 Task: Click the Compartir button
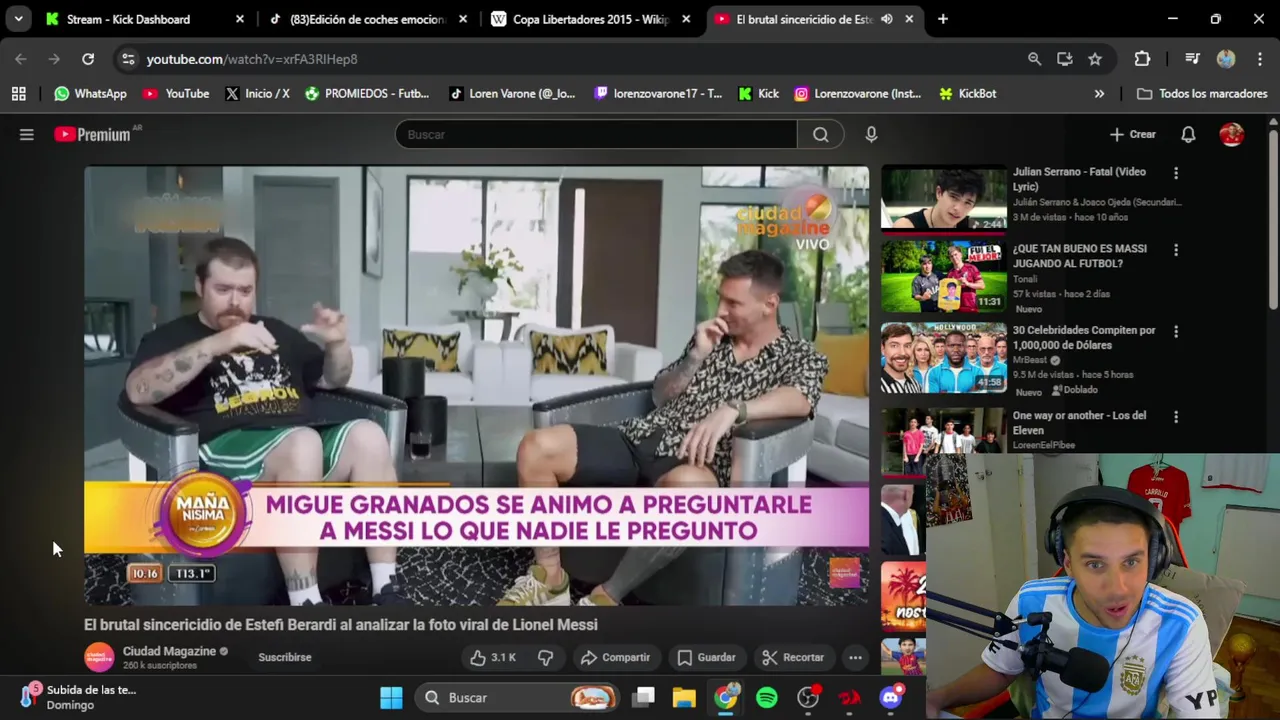[x=615, y=657]
